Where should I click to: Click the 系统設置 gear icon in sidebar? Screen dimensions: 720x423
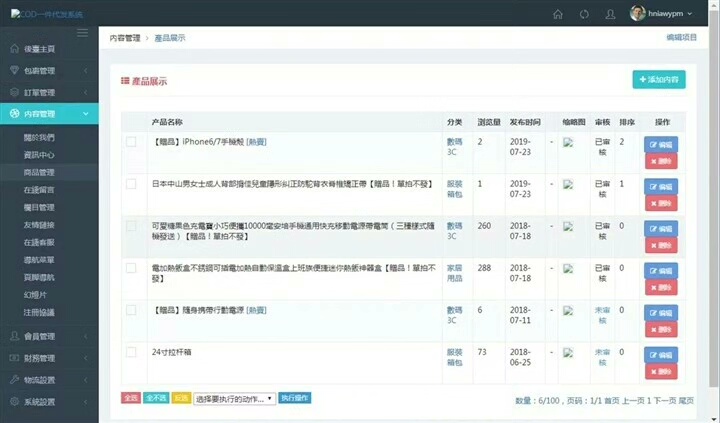click(x=13, y=401)
